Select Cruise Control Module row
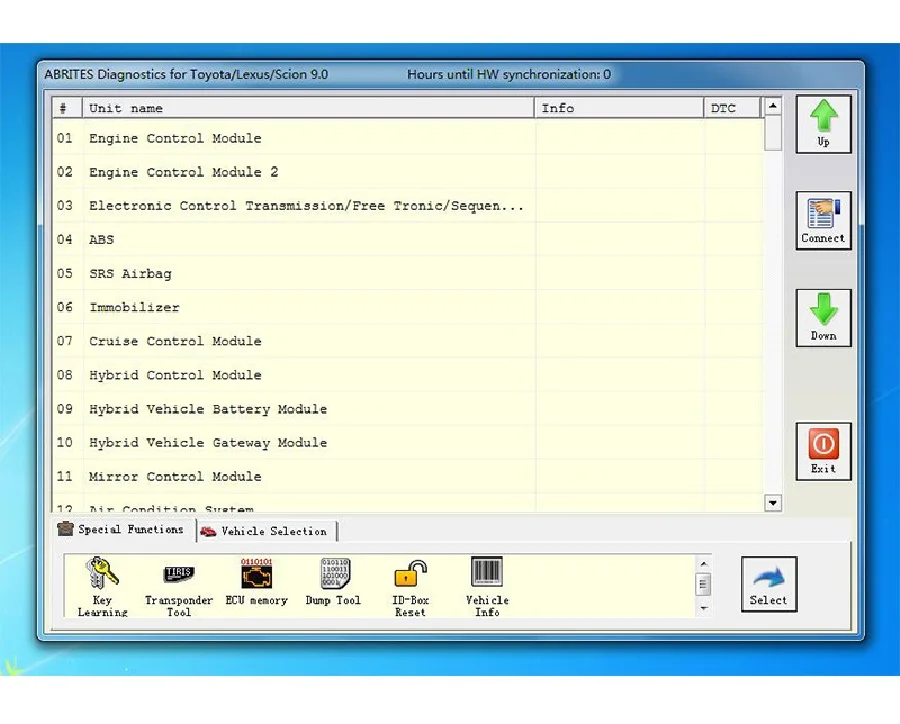 point(408,341)
